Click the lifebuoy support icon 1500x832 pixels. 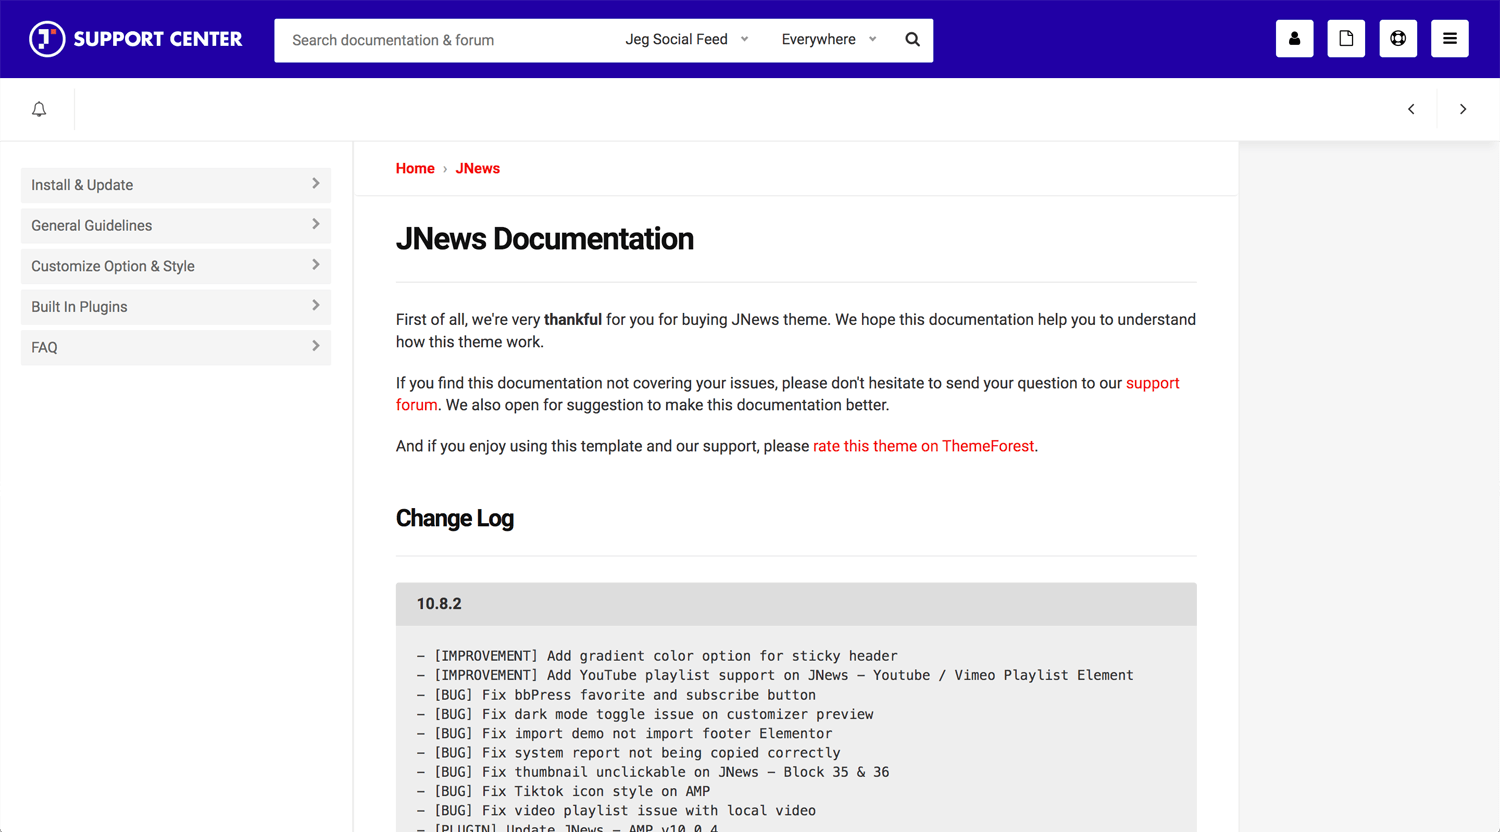pos(1398,39)
